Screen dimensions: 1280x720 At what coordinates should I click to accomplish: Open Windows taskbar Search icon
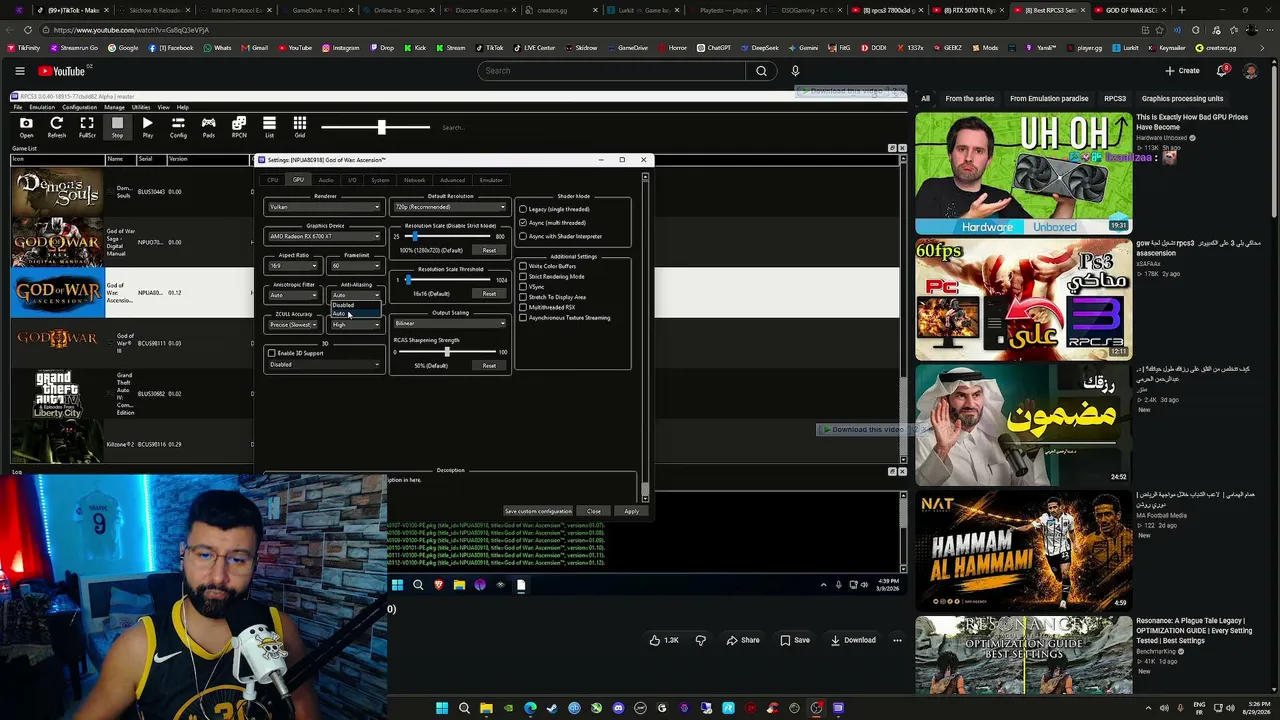464,708
